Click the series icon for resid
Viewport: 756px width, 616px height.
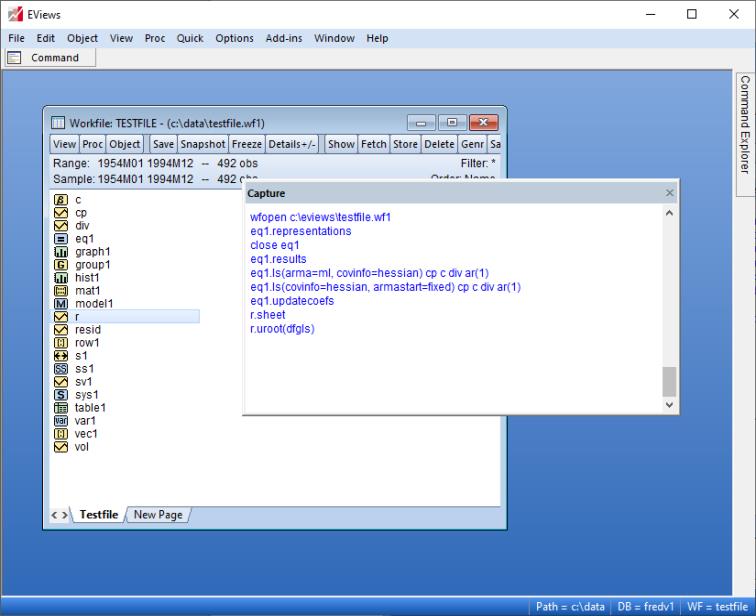point(61,330)
